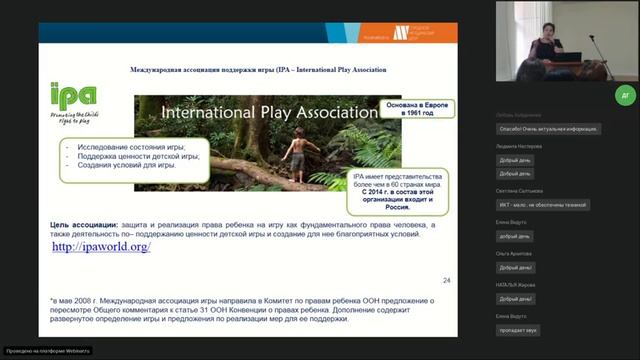Click chat sender name Светлана Салтыкова

point(519,191)
